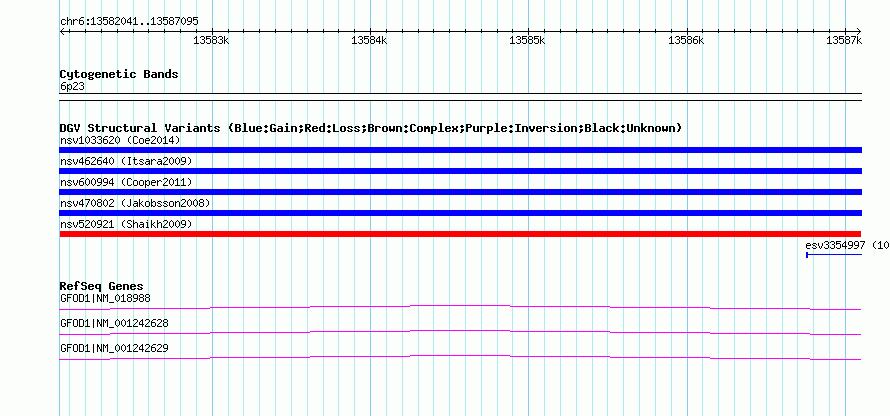Click the RefSeq Genes track title

[101, 286]
